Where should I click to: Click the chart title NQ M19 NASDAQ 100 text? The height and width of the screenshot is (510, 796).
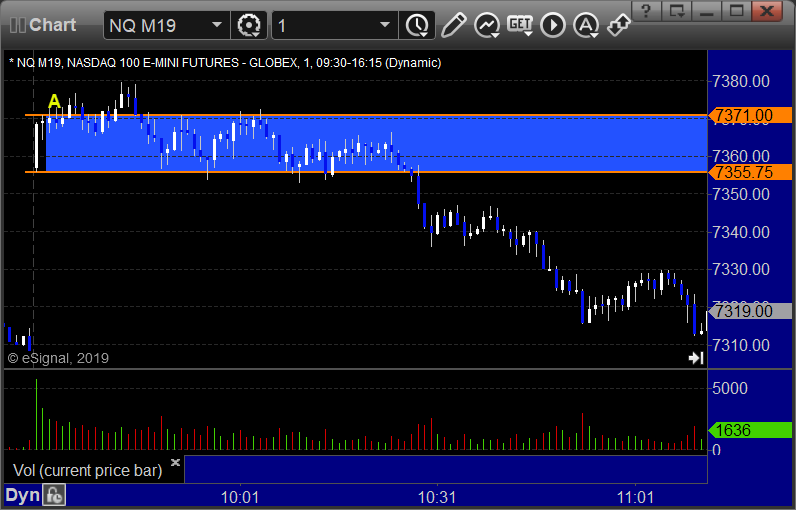point(225,63)
